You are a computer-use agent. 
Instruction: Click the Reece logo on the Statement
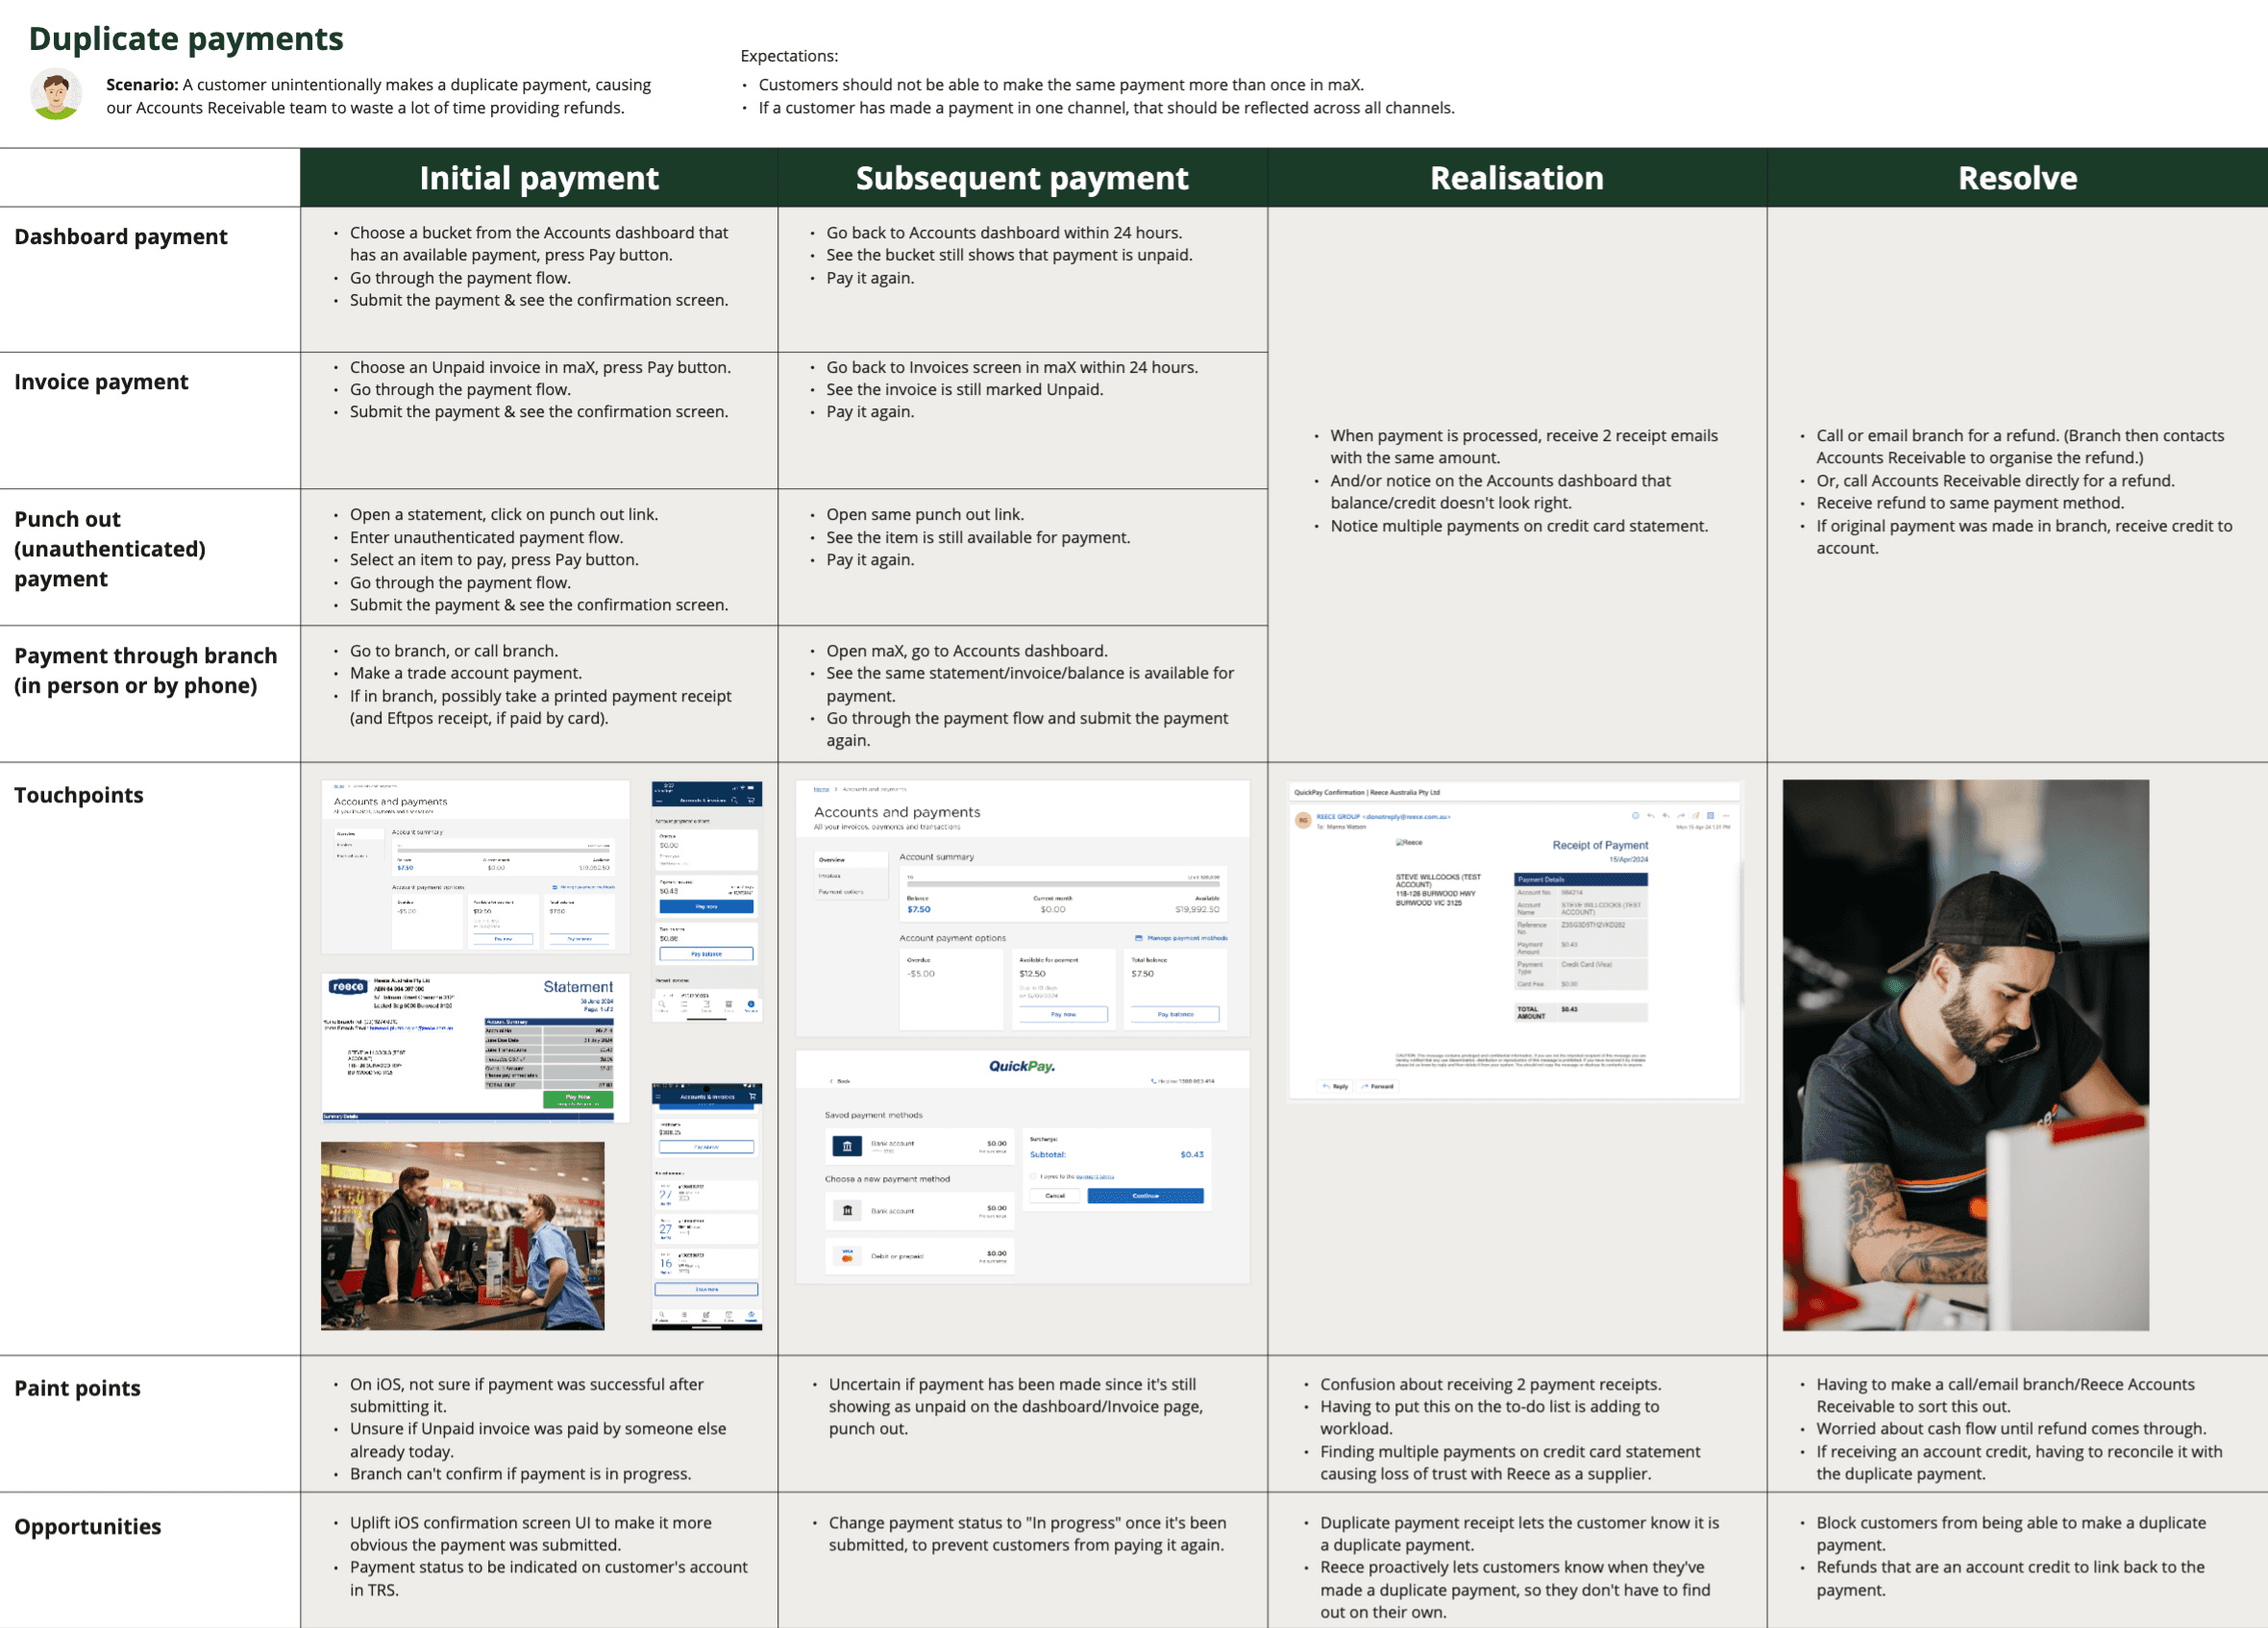point(347,987)
